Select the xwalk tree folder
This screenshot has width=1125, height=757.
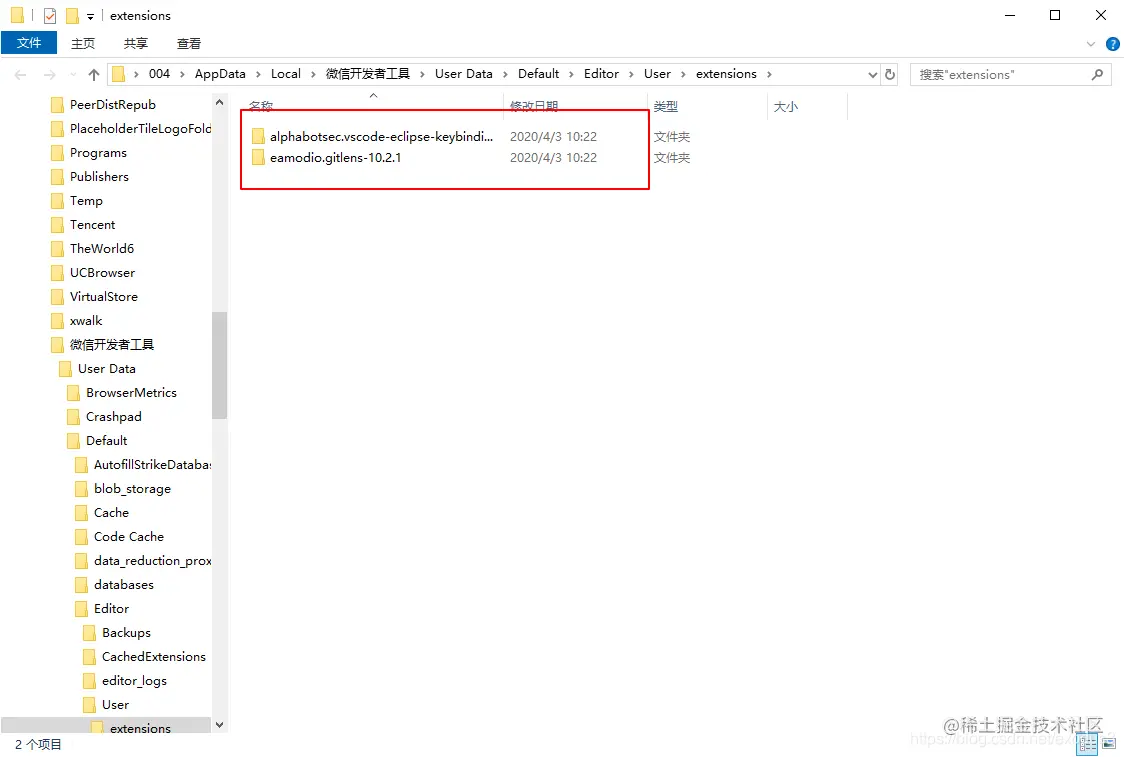click(86, 321)
